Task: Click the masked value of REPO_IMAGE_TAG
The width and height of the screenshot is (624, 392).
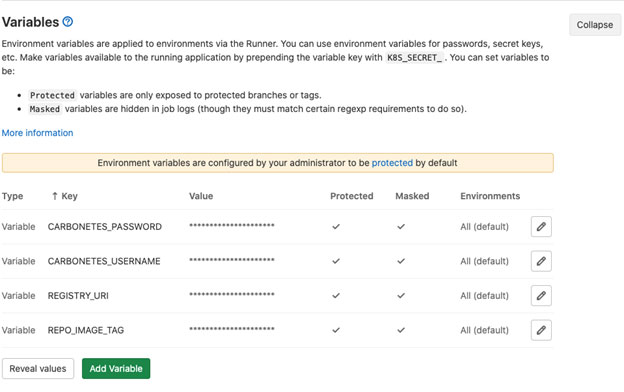Action: [x=232, y=330]
